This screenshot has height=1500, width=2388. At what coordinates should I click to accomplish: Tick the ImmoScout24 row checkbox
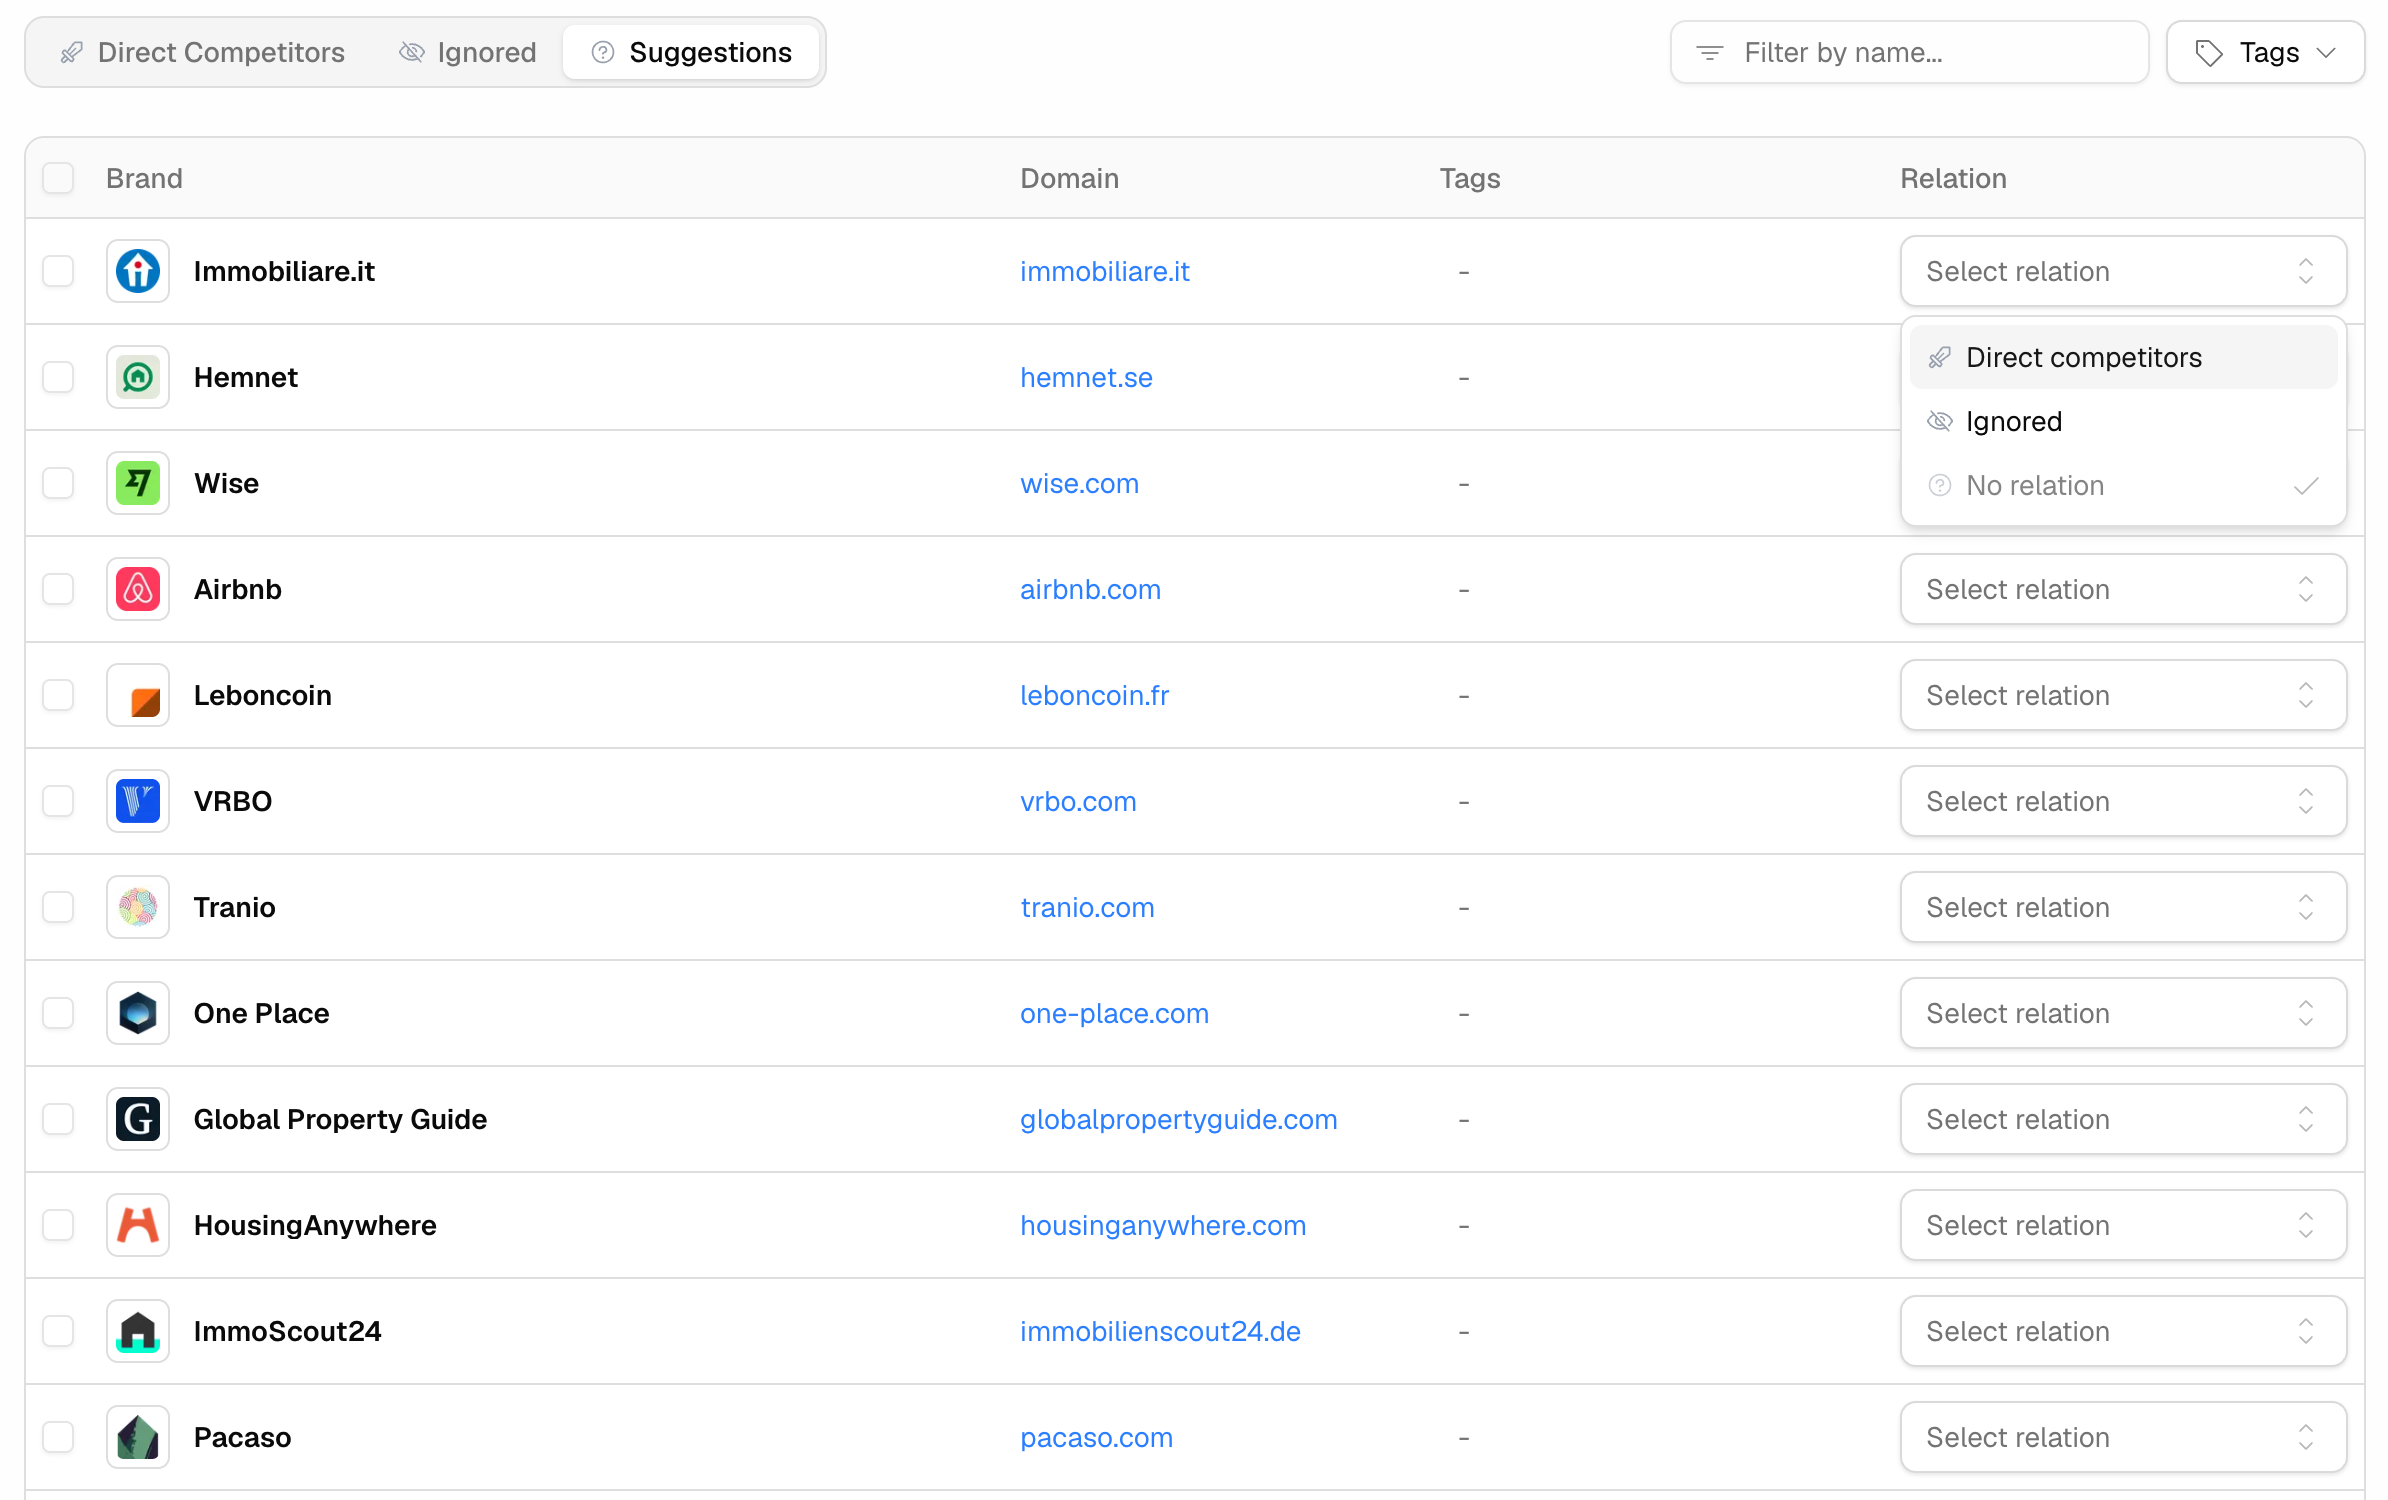coord(58,1331)
